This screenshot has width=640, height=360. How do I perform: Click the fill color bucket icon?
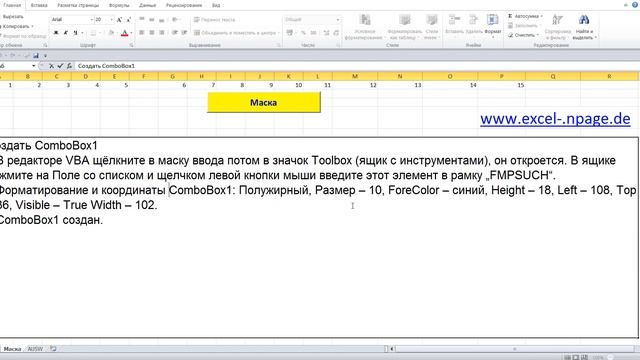[111, 33]
